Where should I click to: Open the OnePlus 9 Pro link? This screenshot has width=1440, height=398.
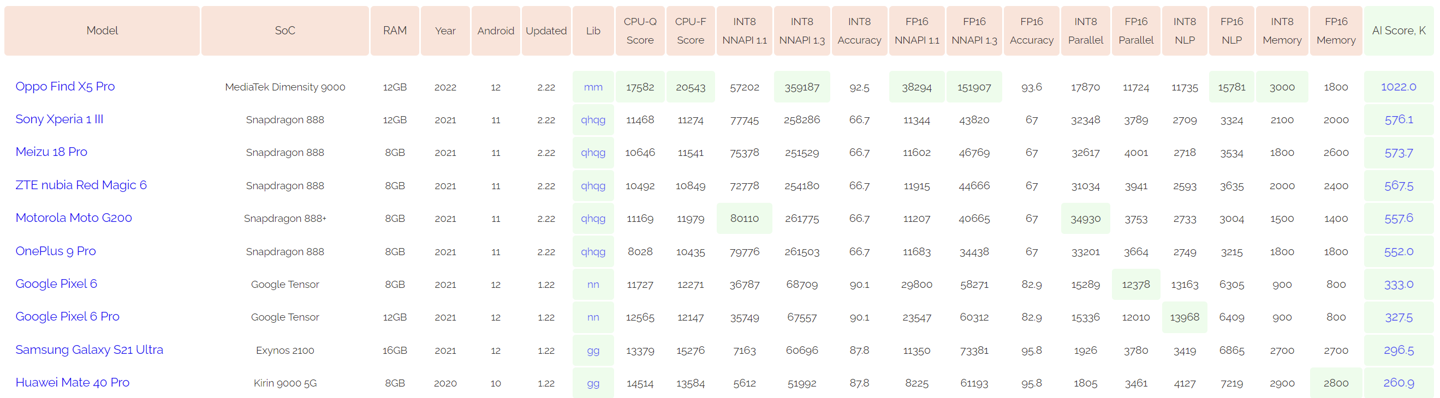[56, 251]
